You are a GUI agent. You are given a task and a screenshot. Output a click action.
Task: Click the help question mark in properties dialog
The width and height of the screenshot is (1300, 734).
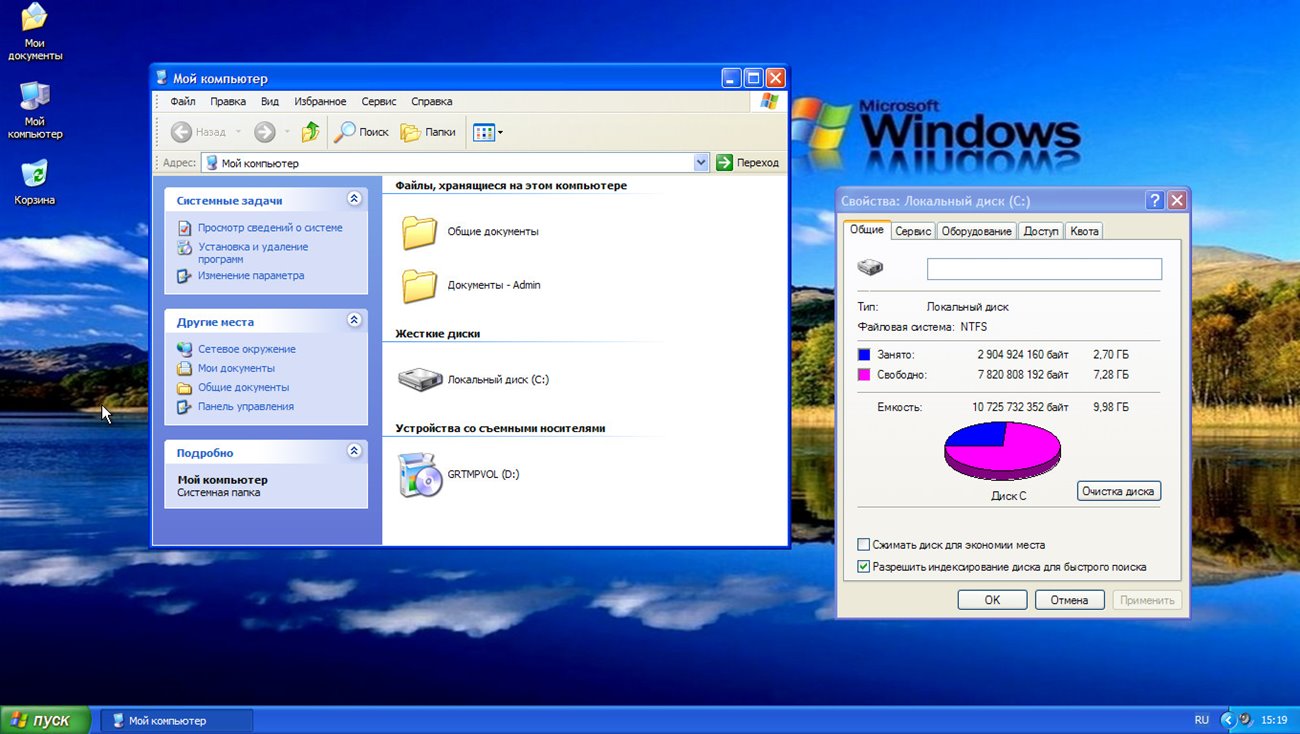point(1155,200)
